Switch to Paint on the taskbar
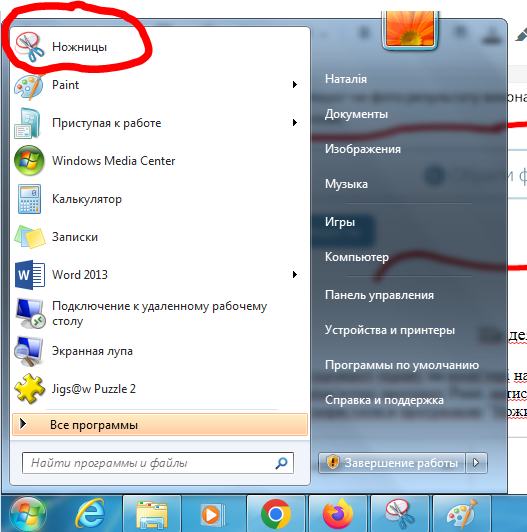527x532 pixels. 462,514
